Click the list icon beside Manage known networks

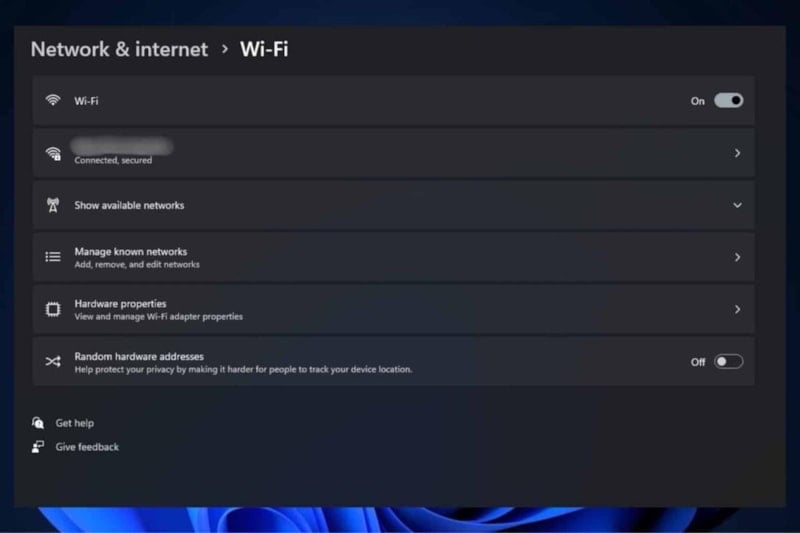[53, 257]
